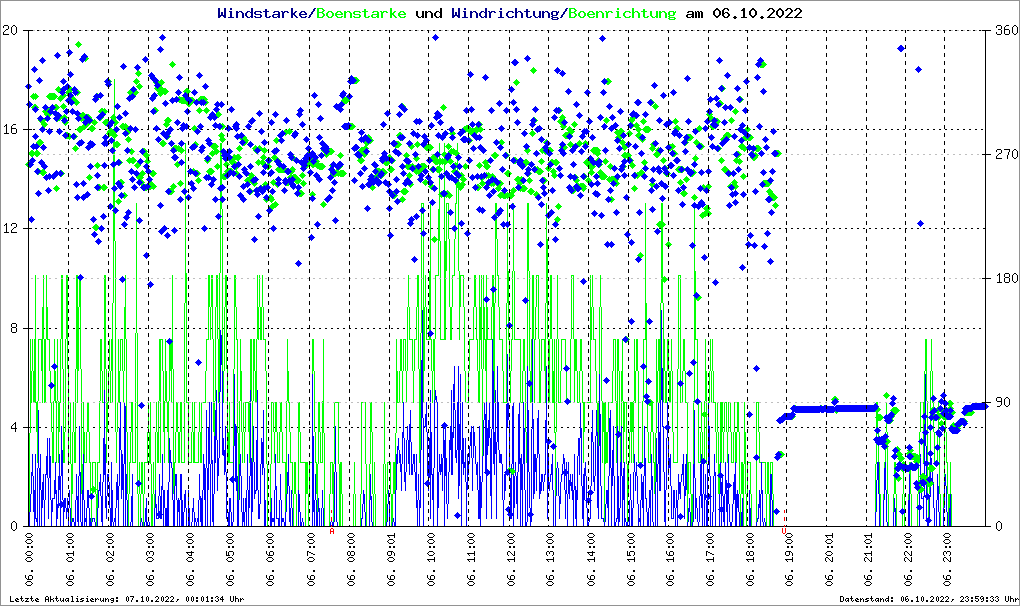Select the green "Boenrichtung" word in the title
The width and height of the screenshot is (1020, 606).
[622, 14]
